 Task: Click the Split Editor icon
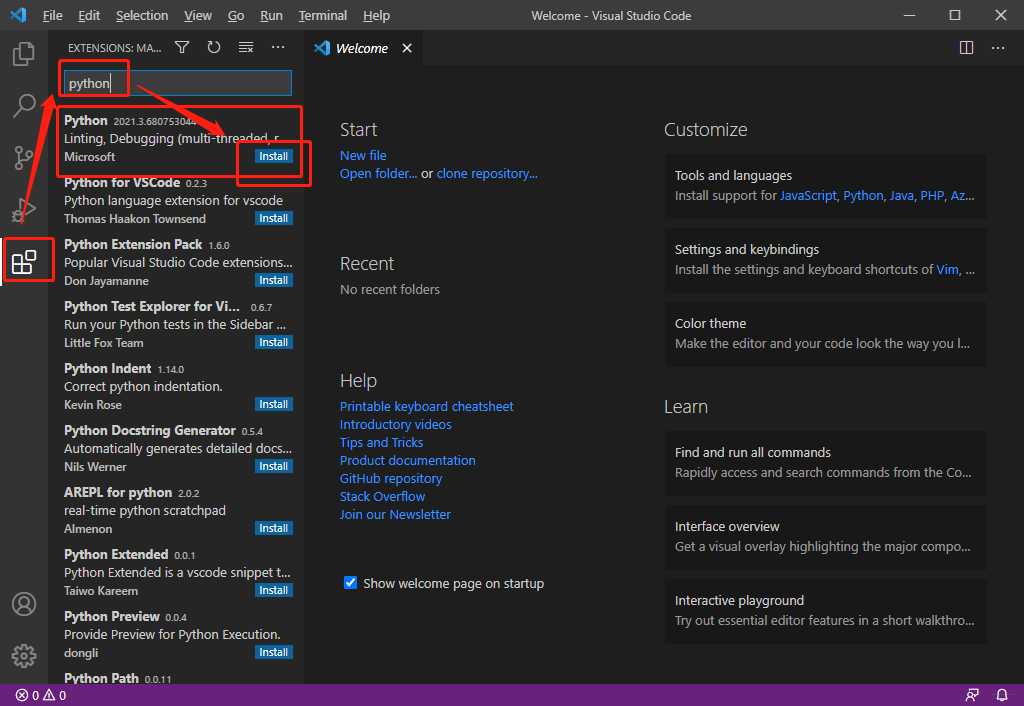click(x=965, y=47)
